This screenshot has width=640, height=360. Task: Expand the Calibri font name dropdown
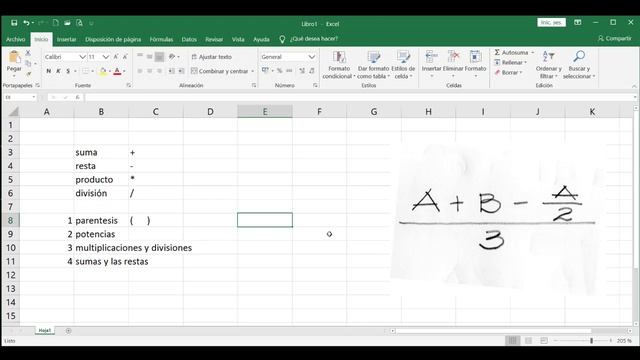coord(82,57)
